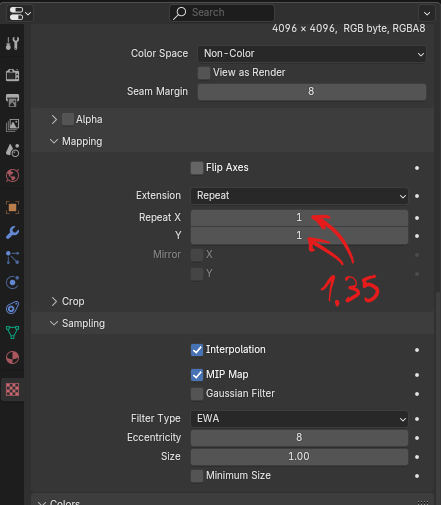Screen dimensions: 441x505
Task: Click the Repeat X value field
Action: pos(299,218)
